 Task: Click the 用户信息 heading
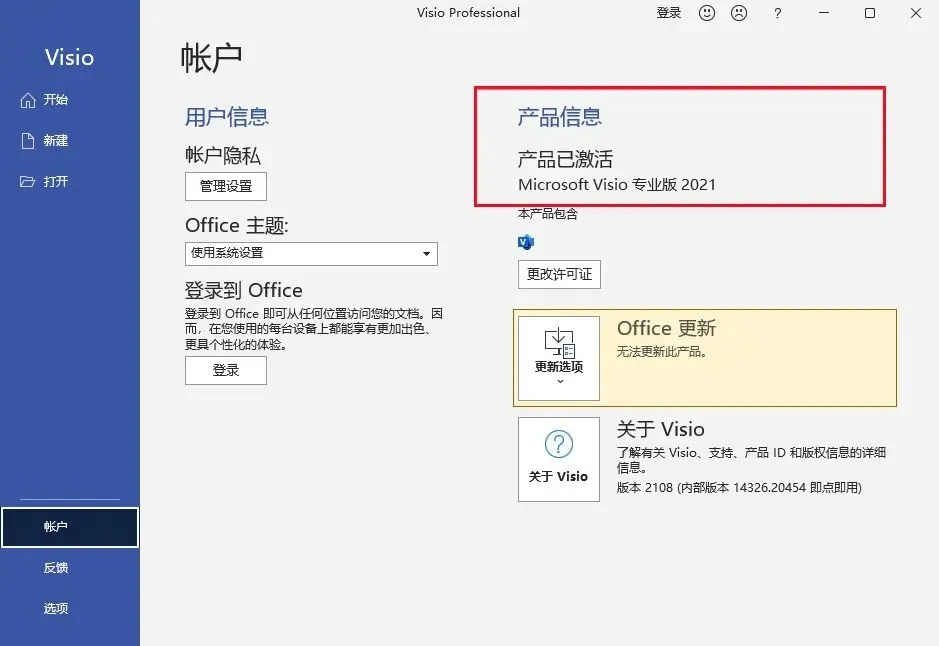click(x=227, y=117)
